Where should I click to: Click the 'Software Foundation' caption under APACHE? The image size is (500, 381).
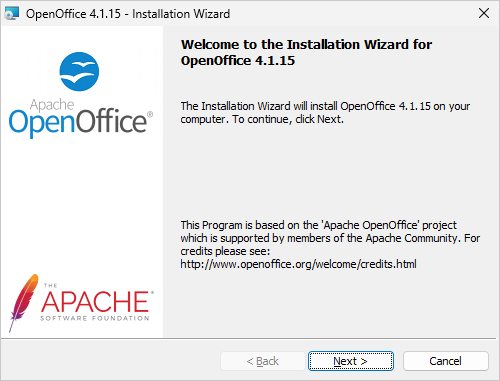tap(95, 318)
